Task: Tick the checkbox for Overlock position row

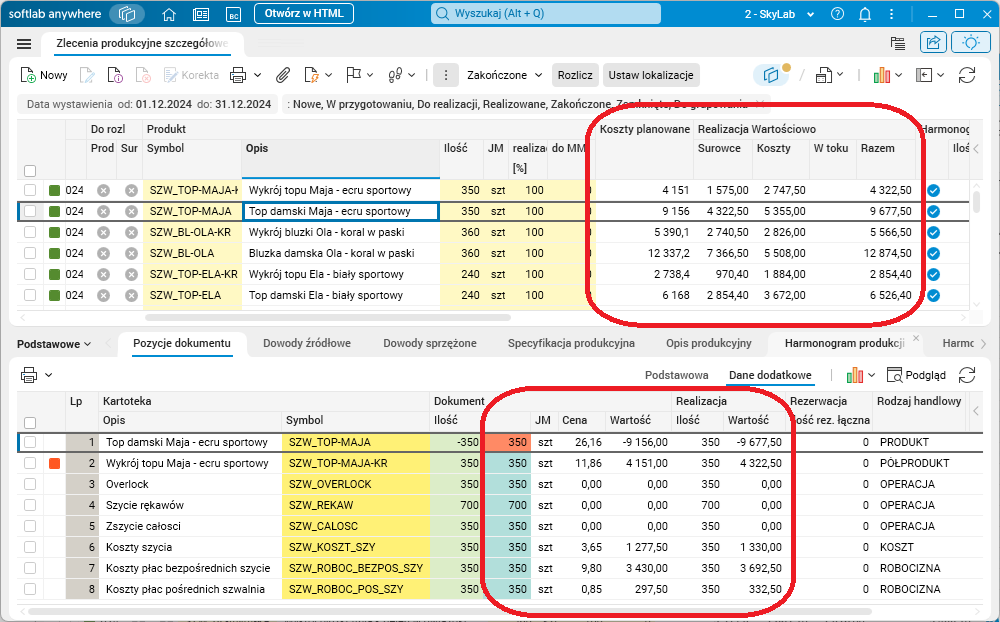Action: (x=30, y=484)
